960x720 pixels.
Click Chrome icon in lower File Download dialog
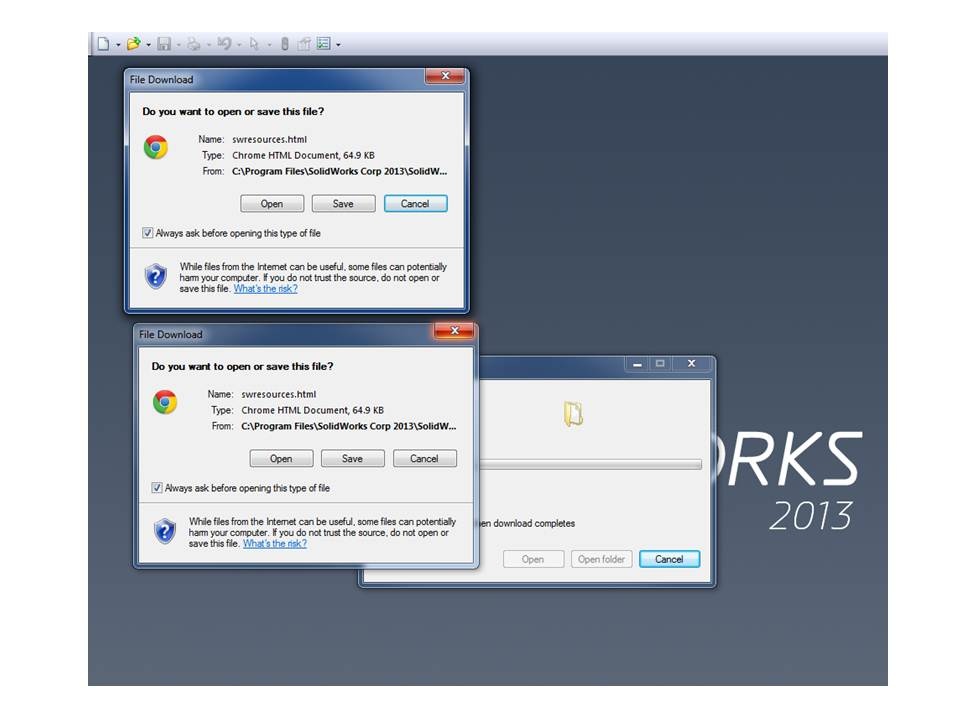pos(165,402)
